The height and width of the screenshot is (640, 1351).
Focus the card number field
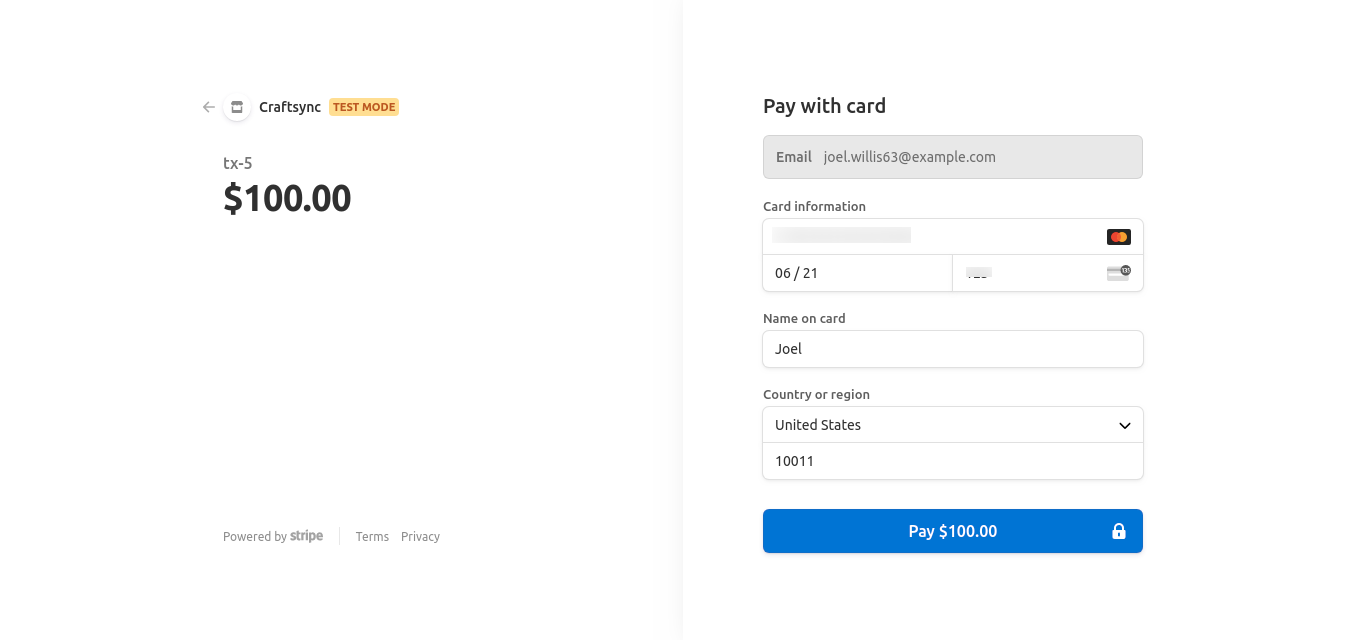click(x=930, y=237)
